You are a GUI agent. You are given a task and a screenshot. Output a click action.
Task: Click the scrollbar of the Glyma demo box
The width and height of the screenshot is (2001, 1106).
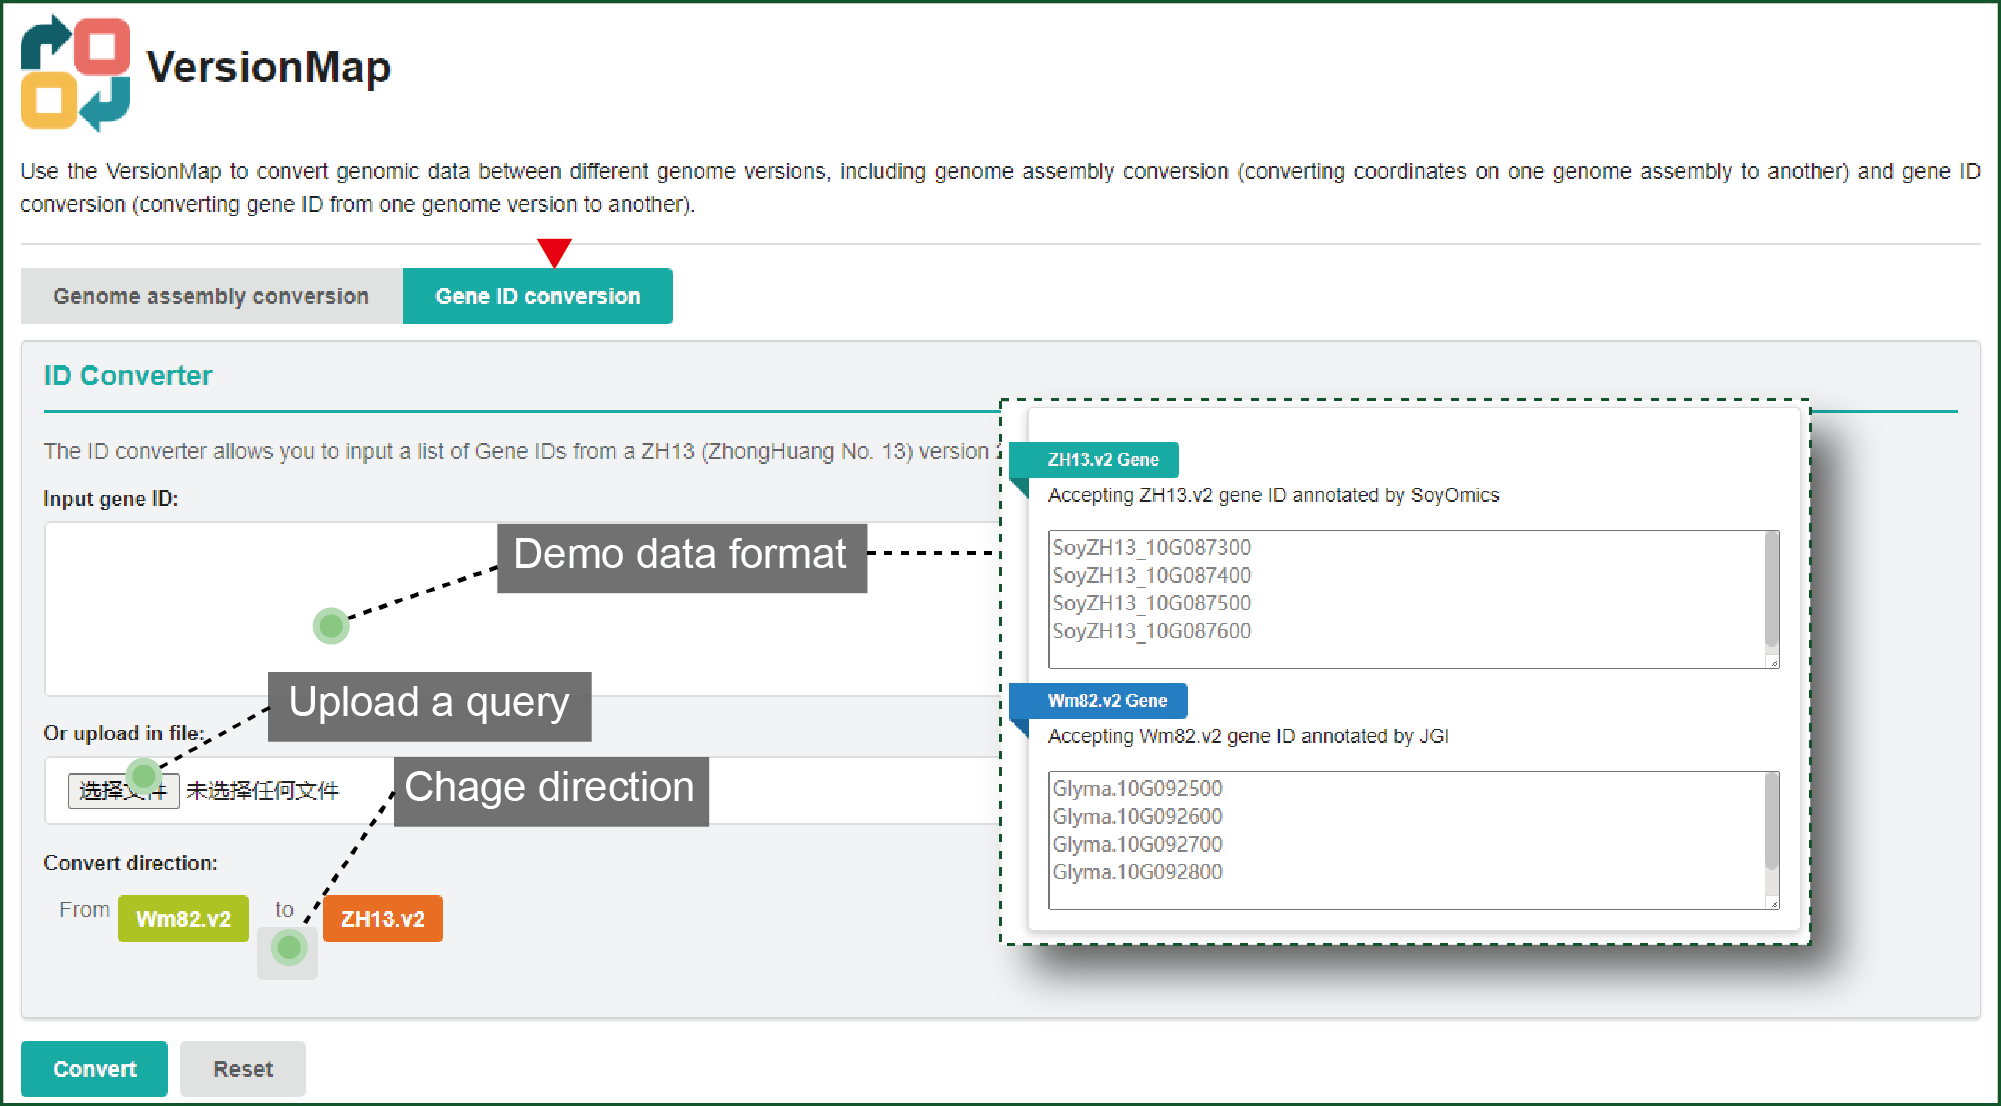point(1772,822)
